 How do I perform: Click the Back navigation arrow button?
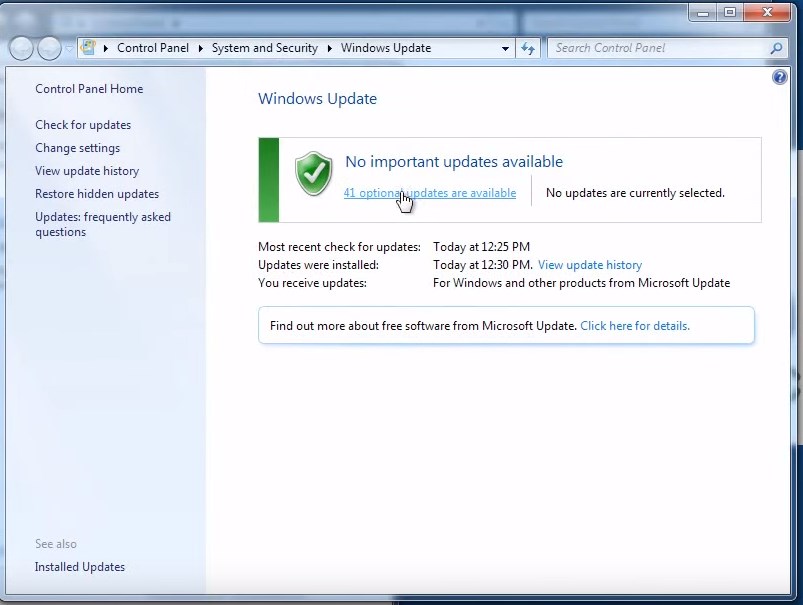pyautogui.click(x=21, y=48)
